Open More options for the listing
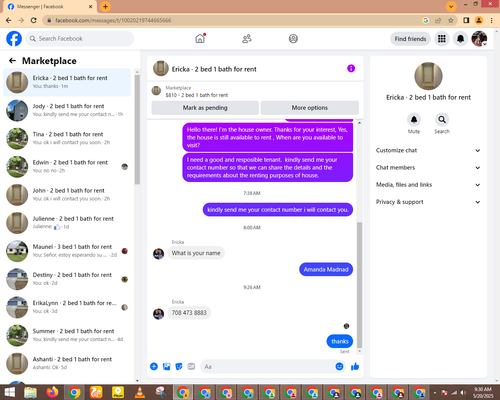The image size is (500, 400). click(310, 108)
